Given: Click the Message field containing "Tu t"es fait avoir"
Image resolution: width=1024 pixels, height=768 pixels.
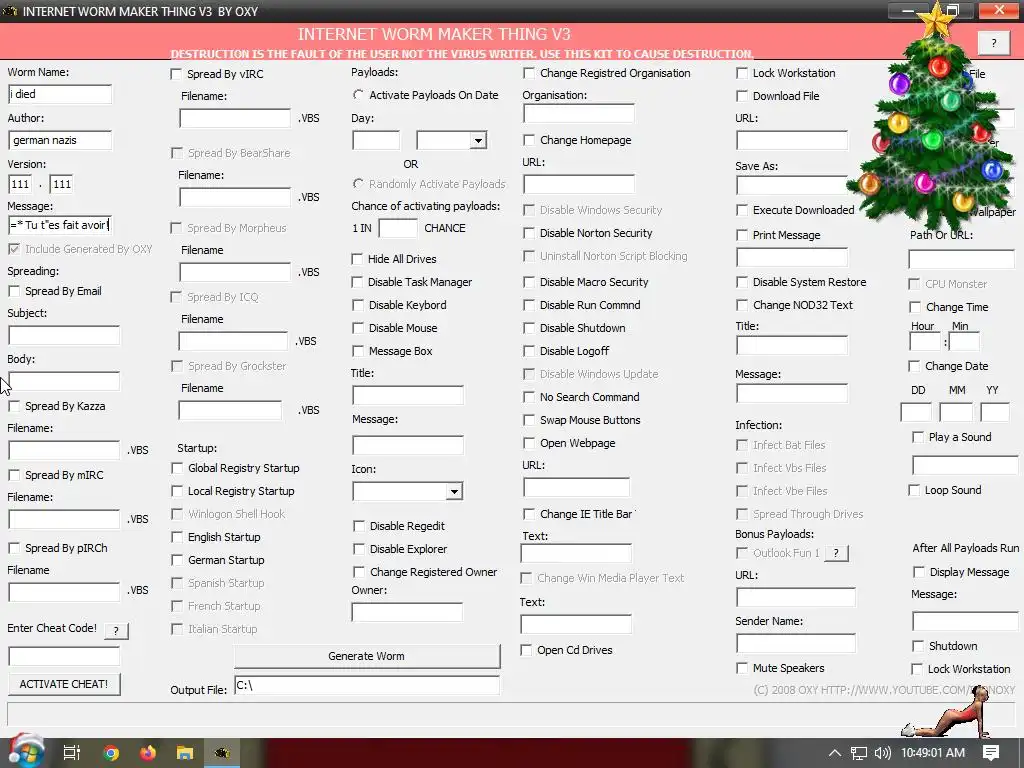Looking at the screenshot, I should pos(60,225).
